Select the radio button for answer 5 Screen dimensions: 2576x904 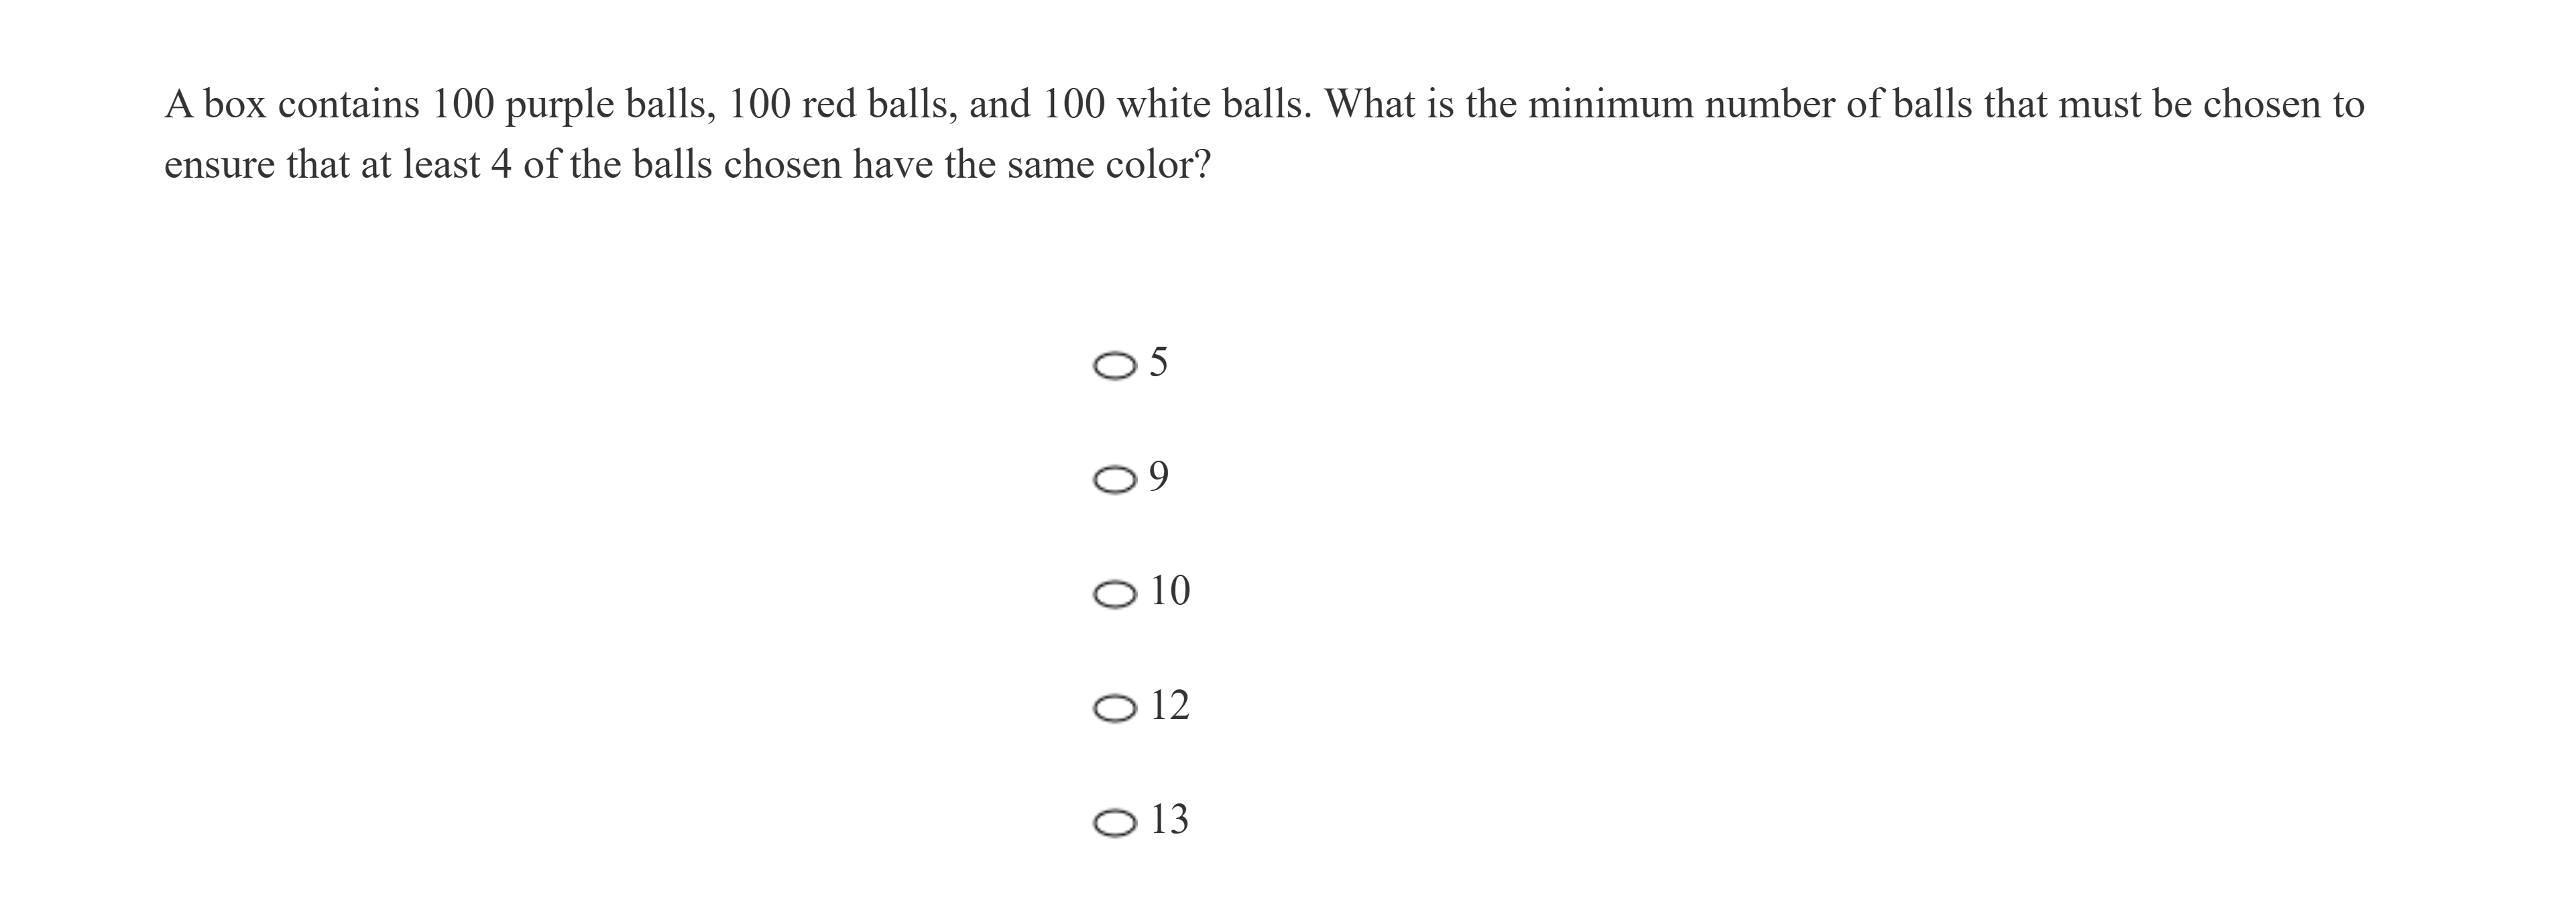click(x=1114, y=366)
